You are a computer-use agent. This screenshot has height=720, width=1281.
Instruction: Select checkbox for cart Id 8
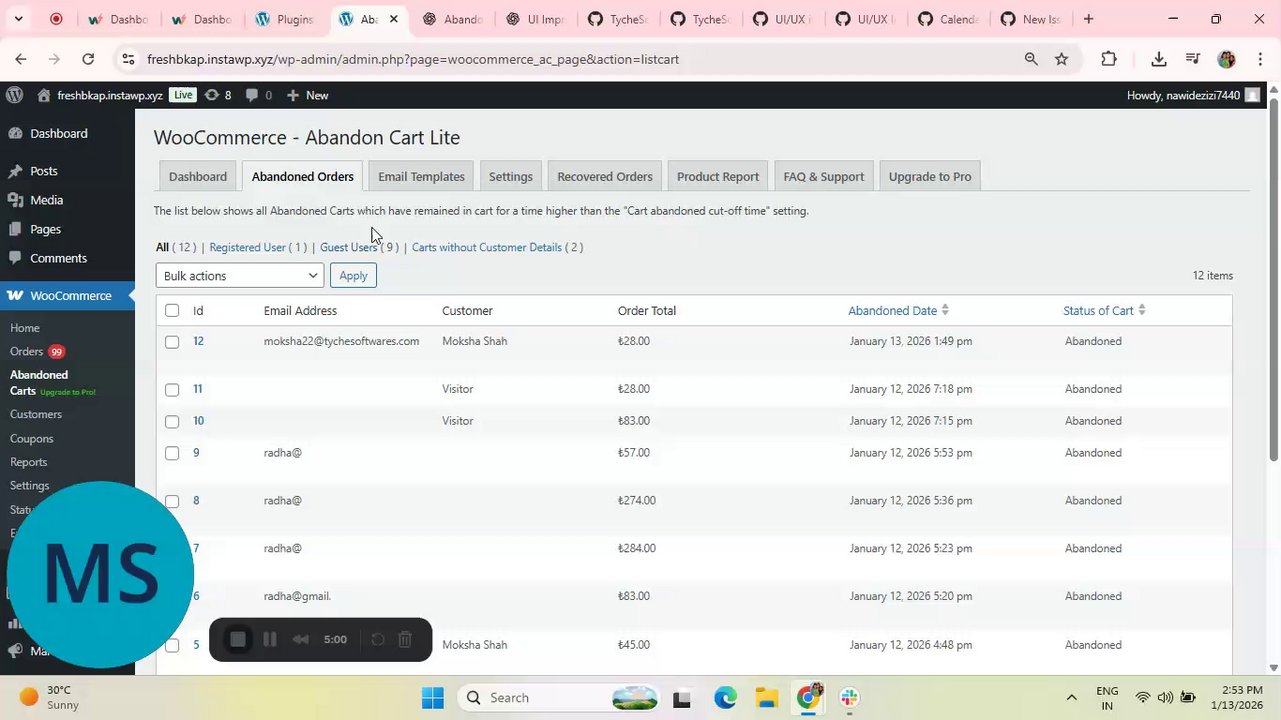tap(172, 501)
